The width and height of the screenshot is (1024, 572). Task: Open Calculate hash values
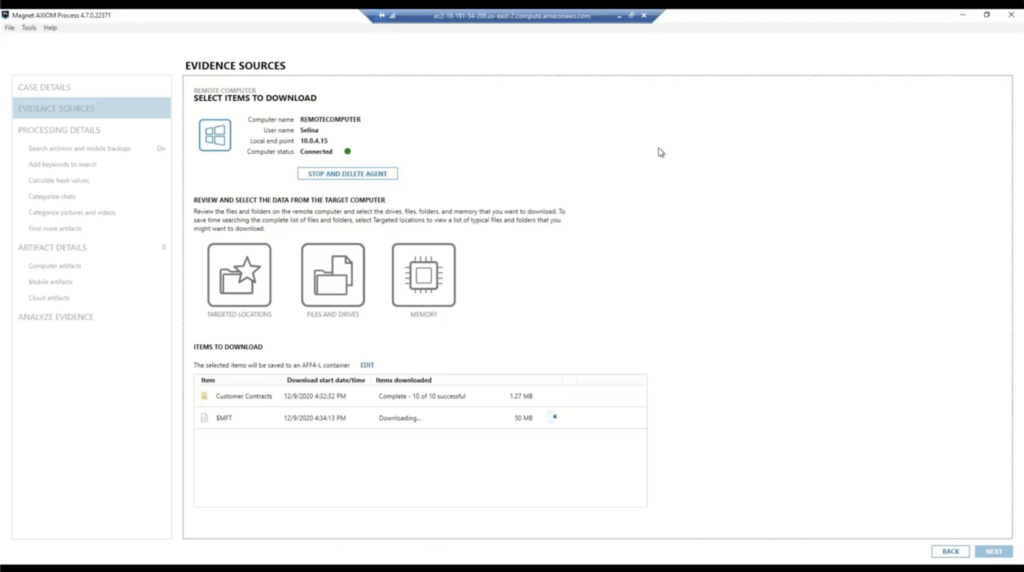(58, 181)
